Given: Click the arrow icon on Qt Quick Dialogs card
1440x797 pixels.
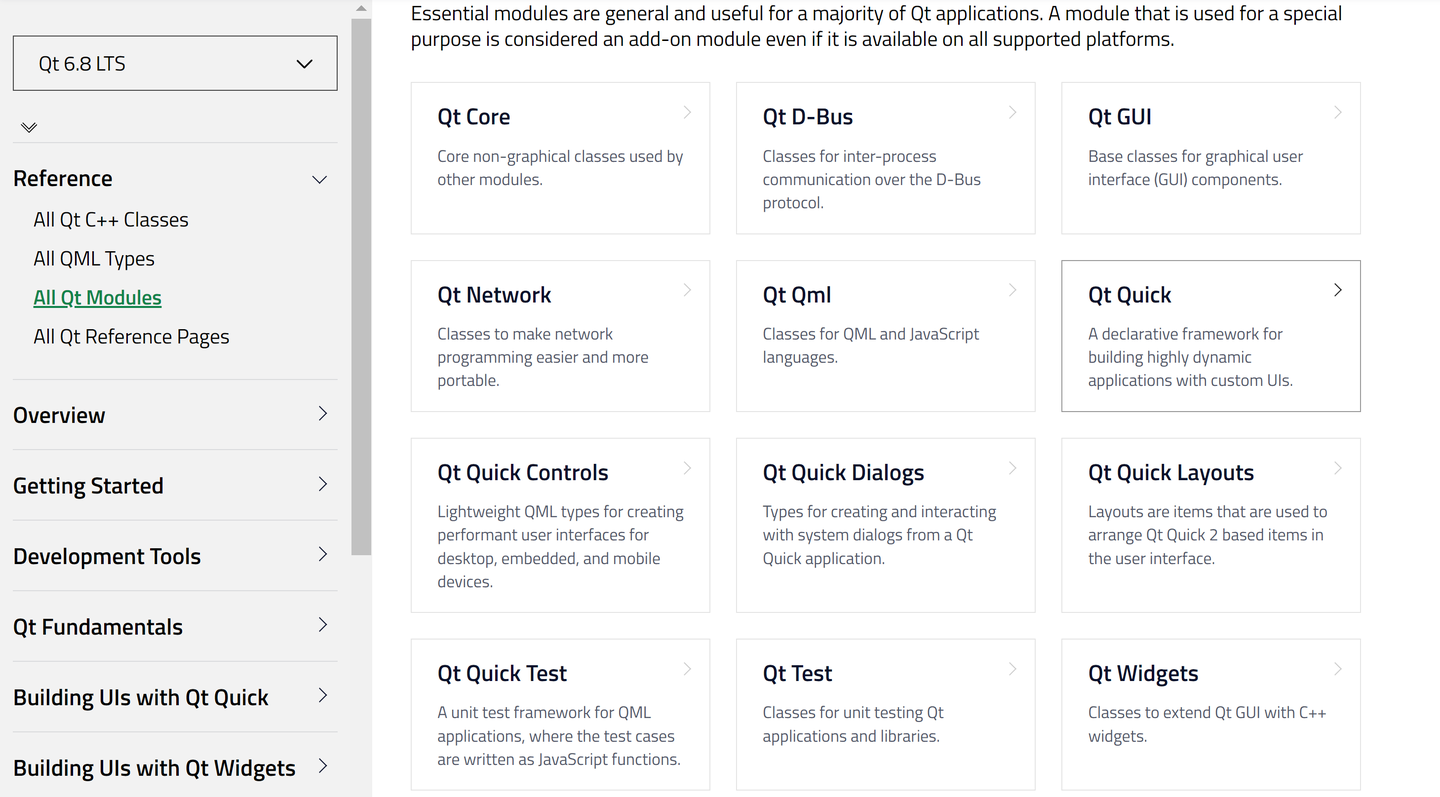Looking at the screenshot, I should 1012,469.
